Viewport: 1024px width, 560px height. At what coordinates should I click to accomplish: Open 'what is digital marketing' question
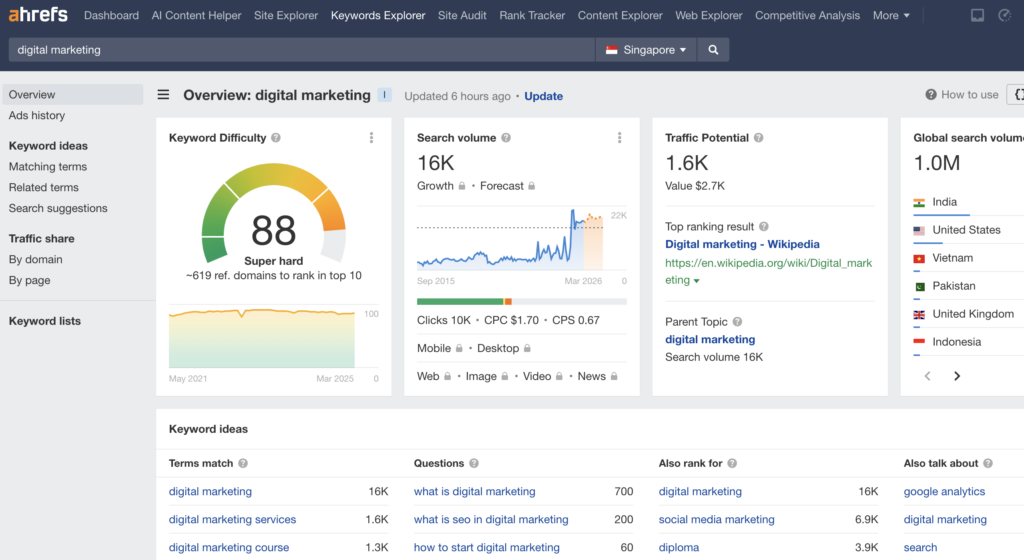[474, 491]
